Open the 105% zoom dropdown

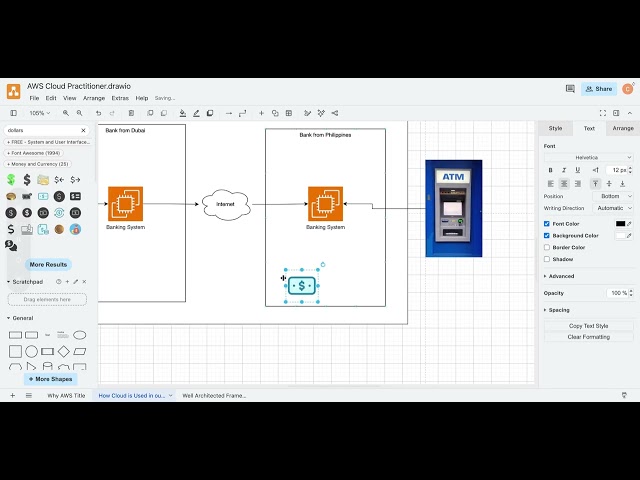(x=40, y=113)
